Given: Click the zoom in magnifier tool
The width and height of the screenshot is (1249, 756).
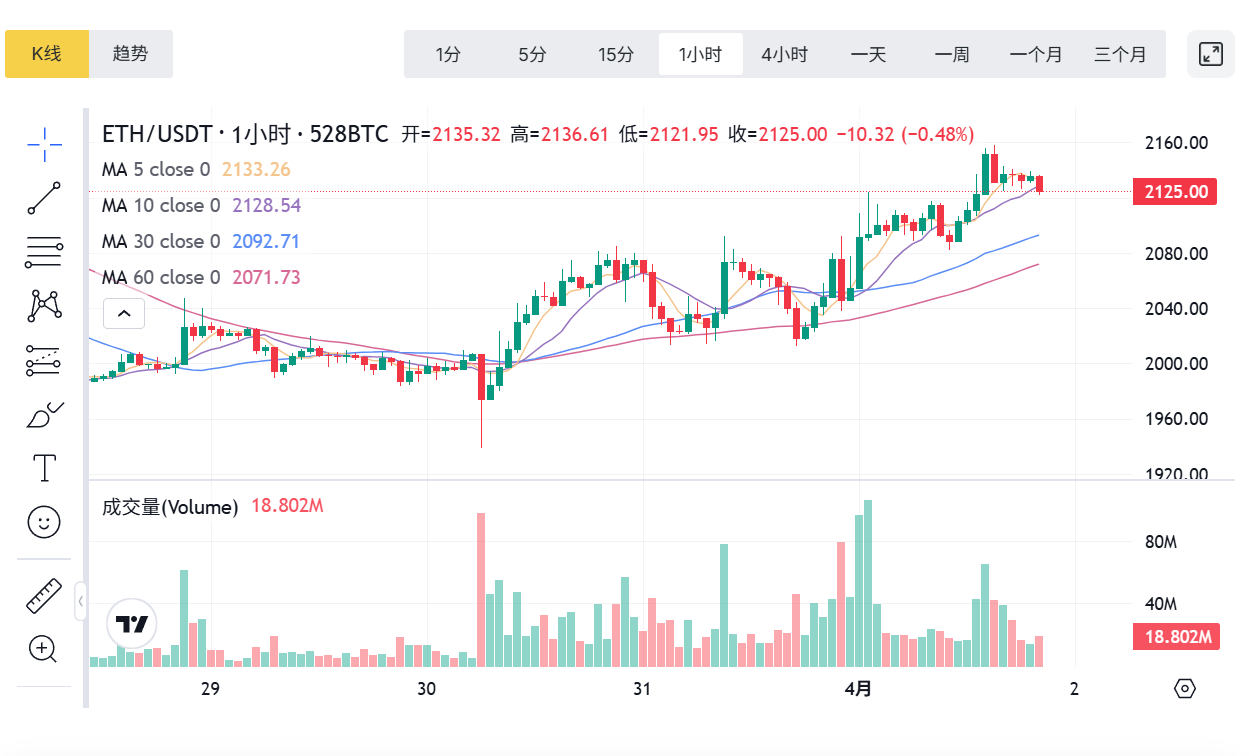Looking at the screenshot, I should [x=43, y=649].
